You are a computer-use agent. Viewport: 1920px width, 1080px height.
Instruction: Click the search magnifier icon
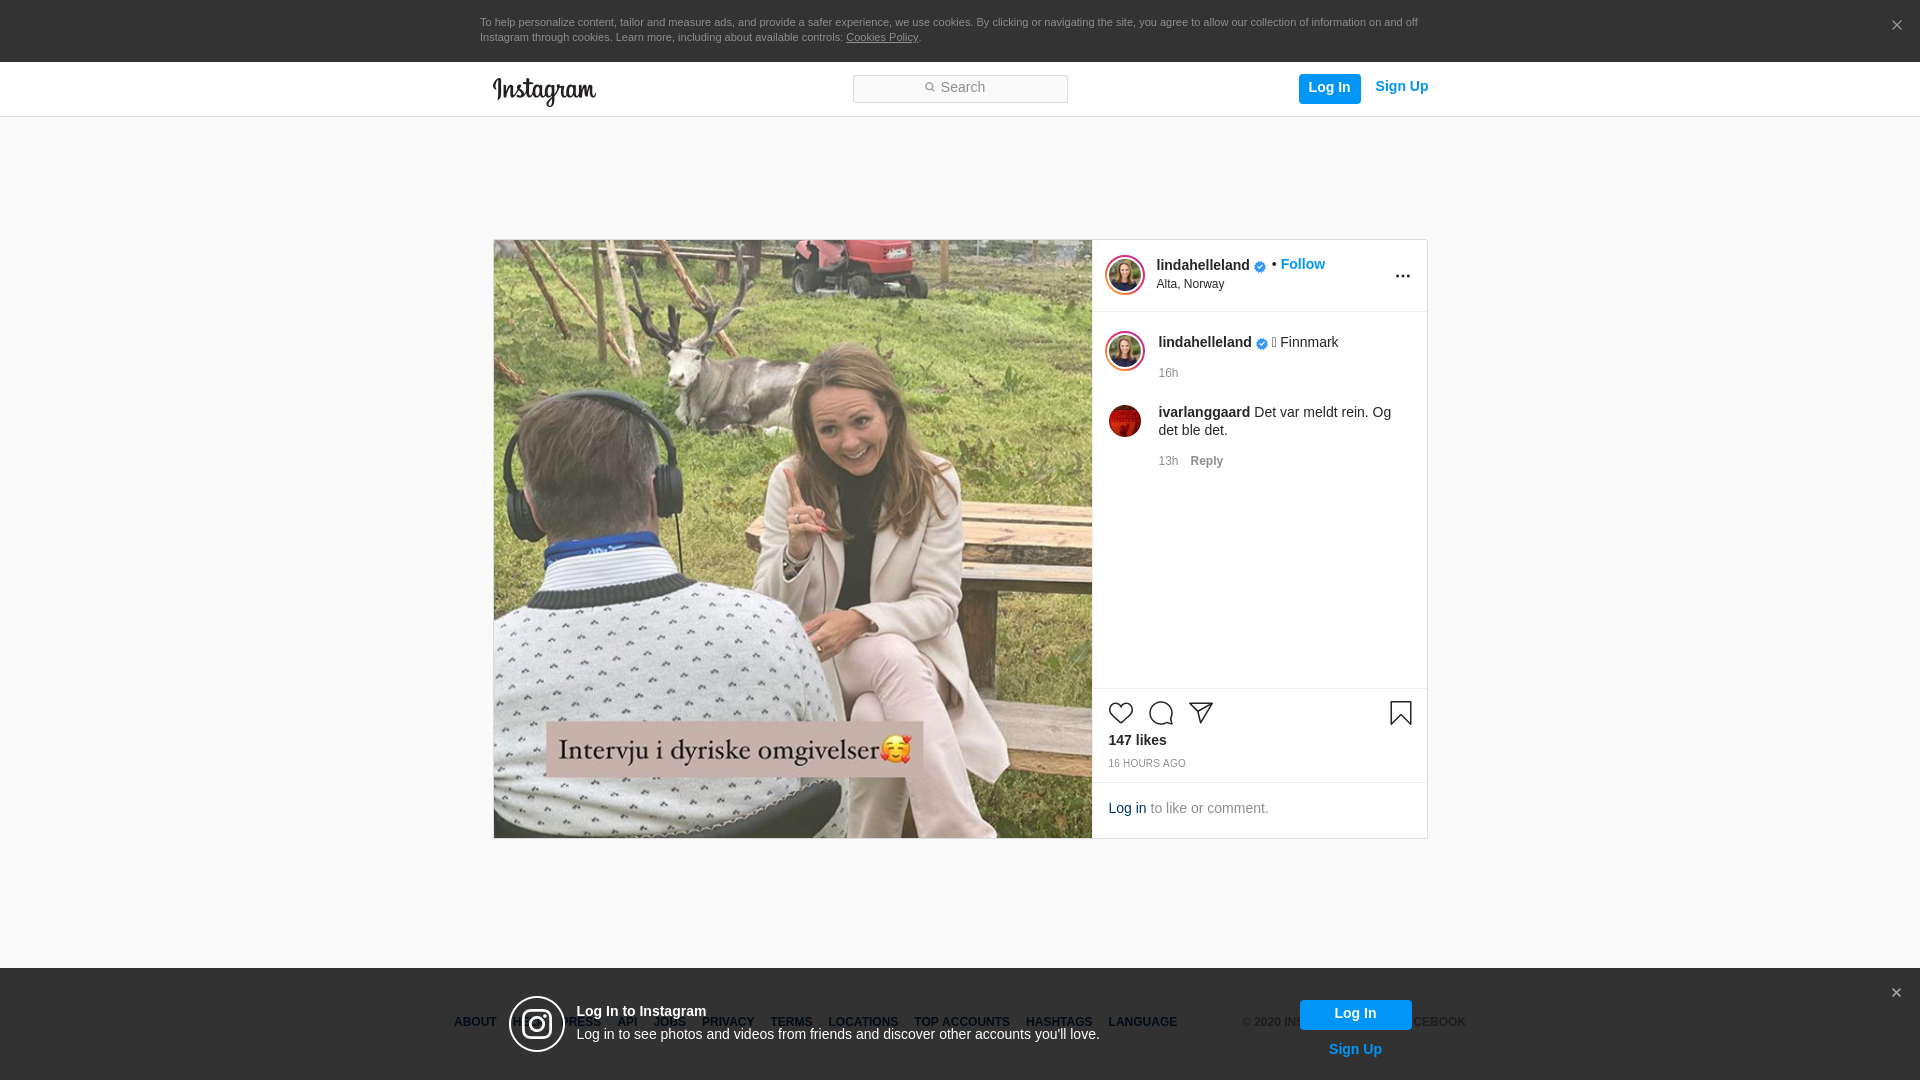pyautogui.click(x=929, y=88)
